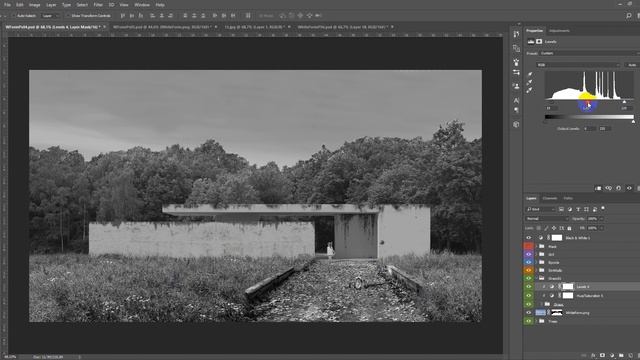Open the Normal blend mode dropdown

(546, 219)
